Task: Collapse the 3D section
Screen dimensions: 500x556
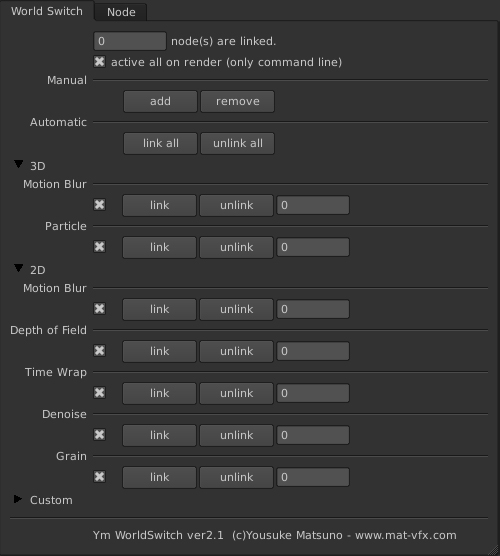Action: click(18, 164)
